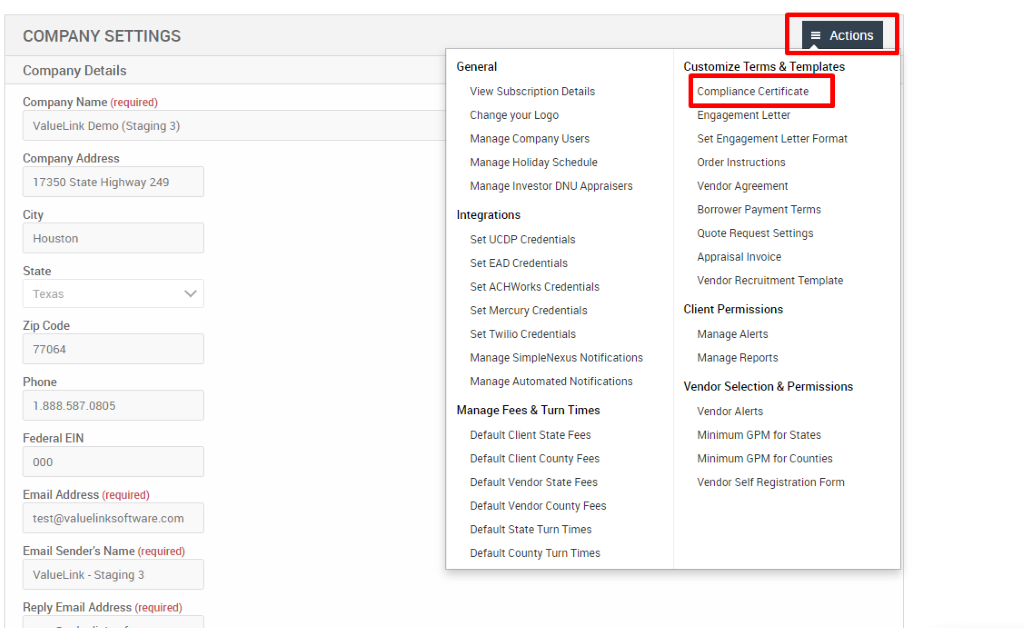Focus the Federal EIN field
1024x628 pixels.
point(113,462)
